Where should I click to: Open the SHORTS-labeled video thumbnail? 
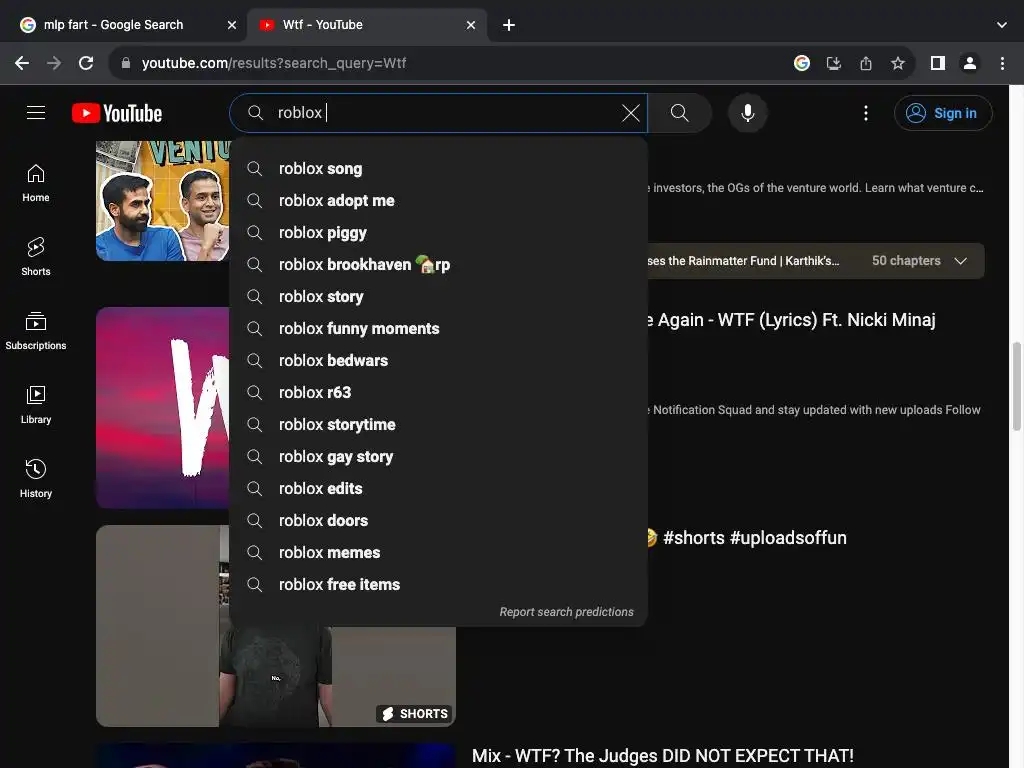(276, 677)
